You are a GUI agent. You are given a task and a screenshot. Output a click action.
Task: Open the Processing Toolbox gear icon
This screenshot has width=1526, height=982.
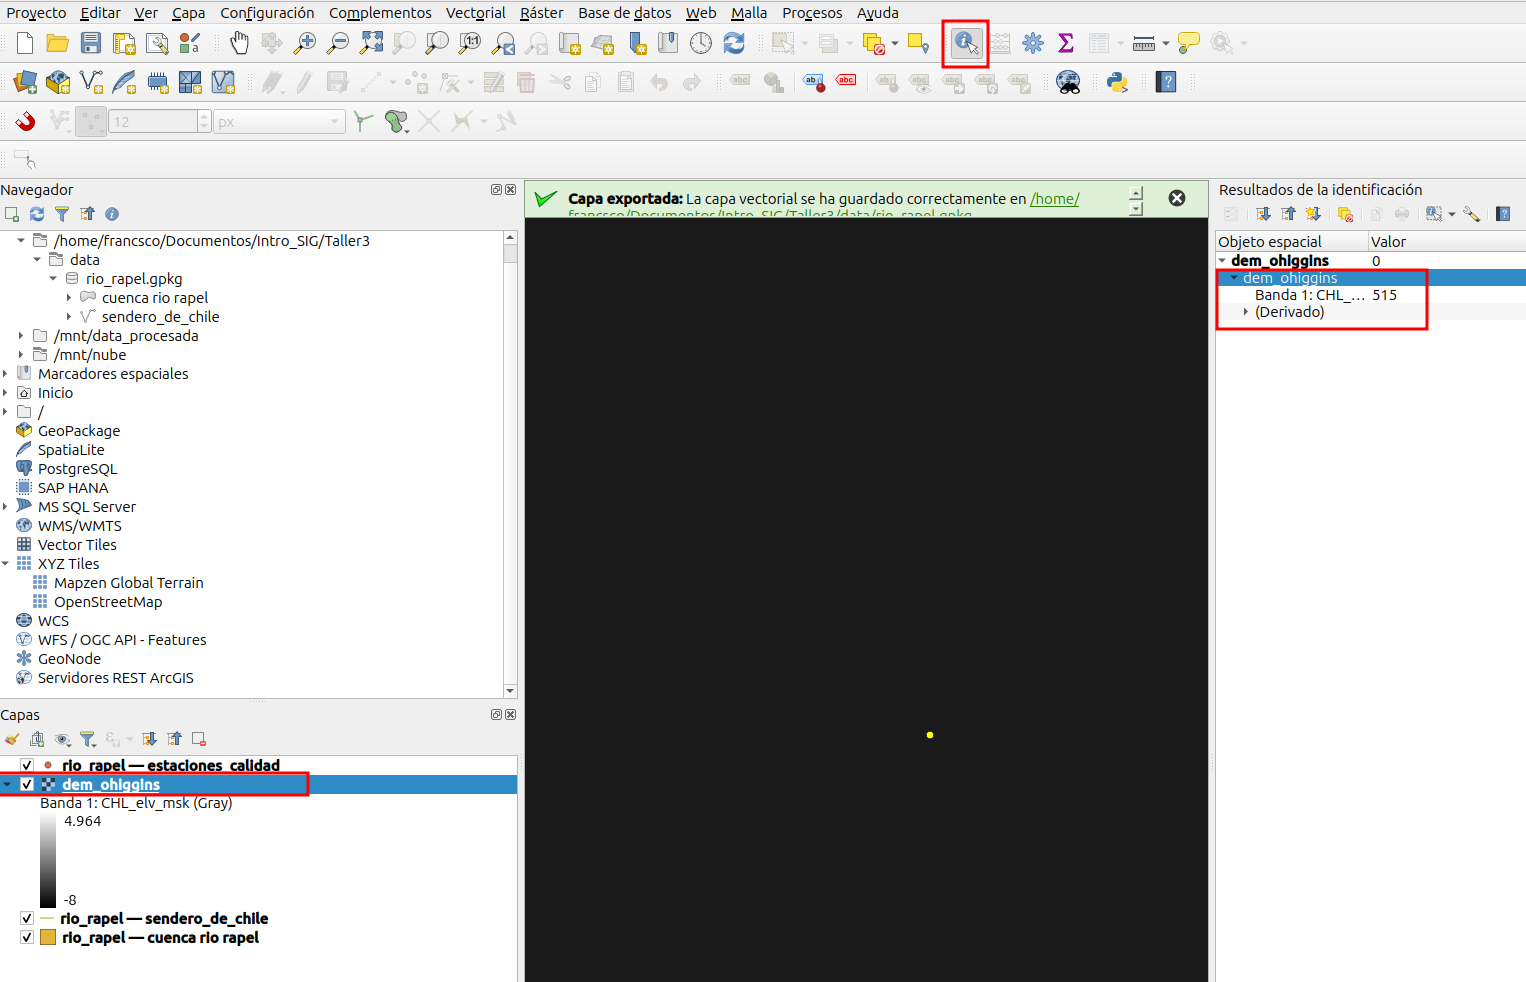pos(1033,43)
